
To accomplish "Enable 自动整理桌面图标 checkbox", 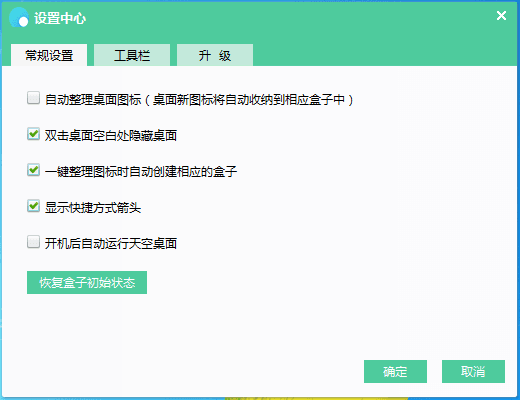I will [33, 98].
